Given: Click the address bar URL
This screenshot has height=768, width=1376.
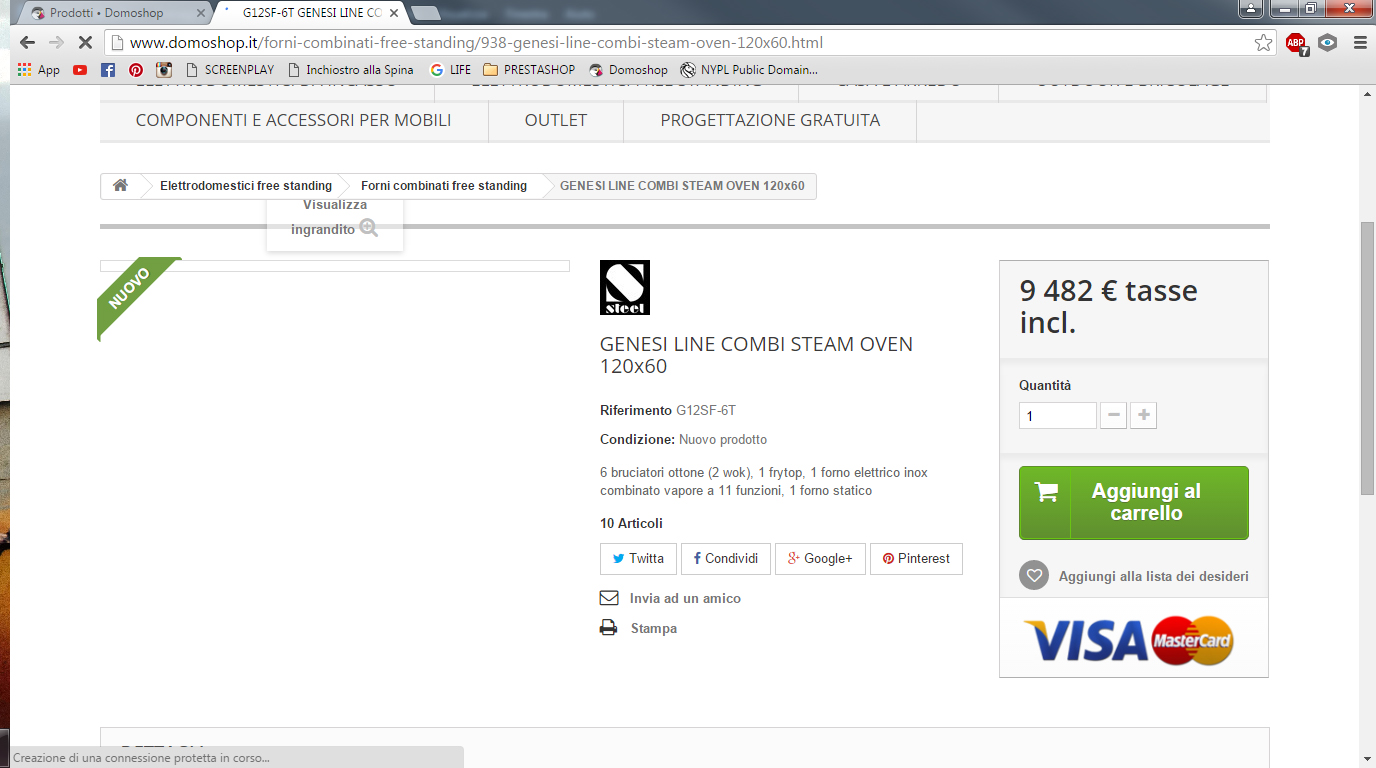Looking at the screenshot, I should [476, 43].
